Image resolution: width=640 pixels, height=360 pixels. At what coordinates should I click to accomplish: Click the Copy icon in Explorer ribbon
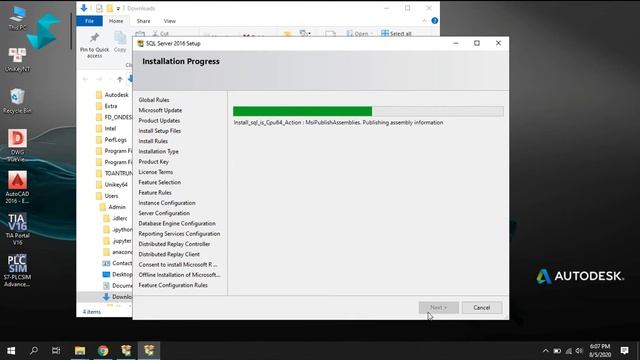pyautogui.click(x=120, y=42)
